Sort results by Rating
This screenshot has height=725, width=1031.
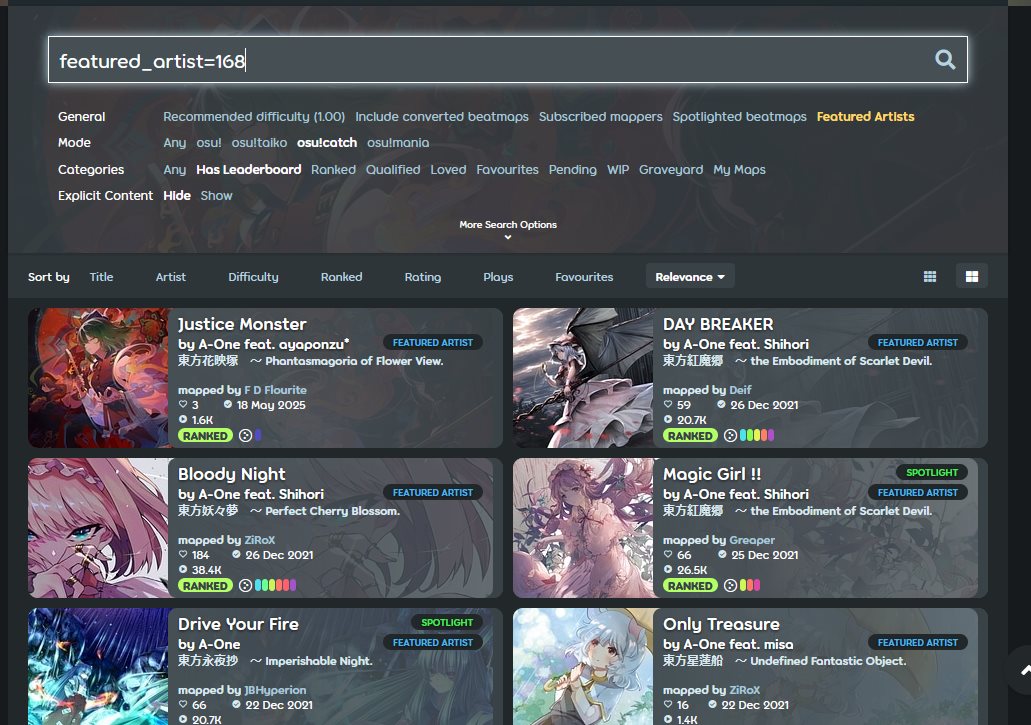[422, 277]
